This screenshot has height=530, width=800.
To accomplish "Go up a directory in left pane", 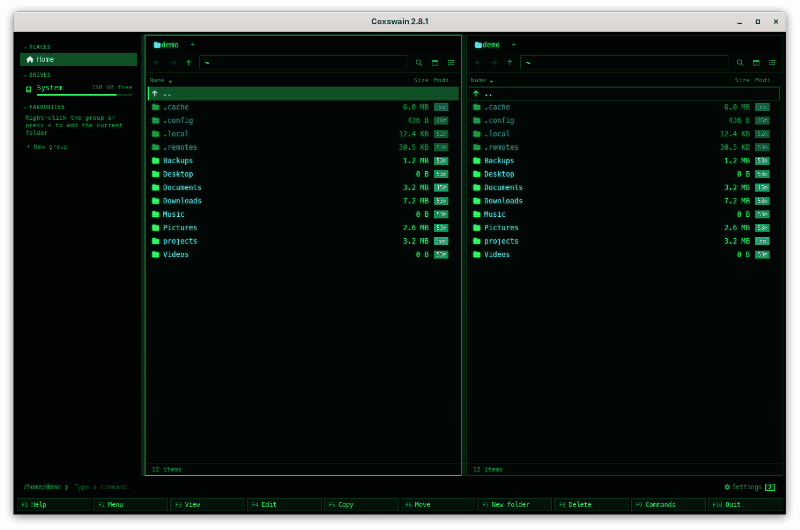I will (189, 63).
